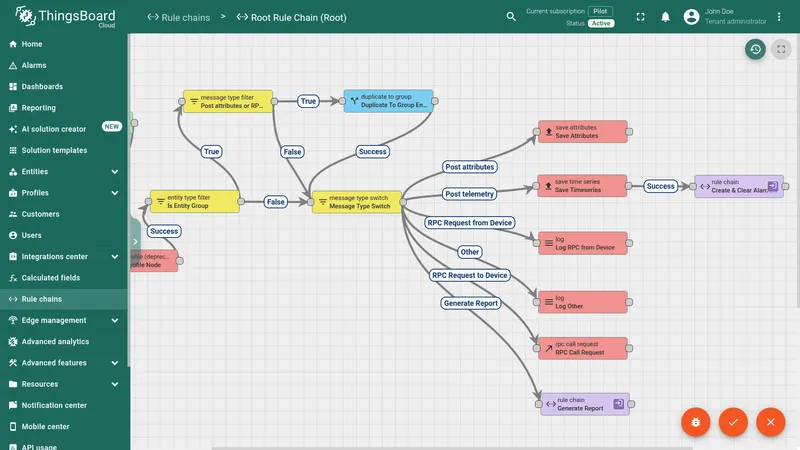Expand the Integrations center menu
This screenshot has height=450, width=800.
click(64, 257)
